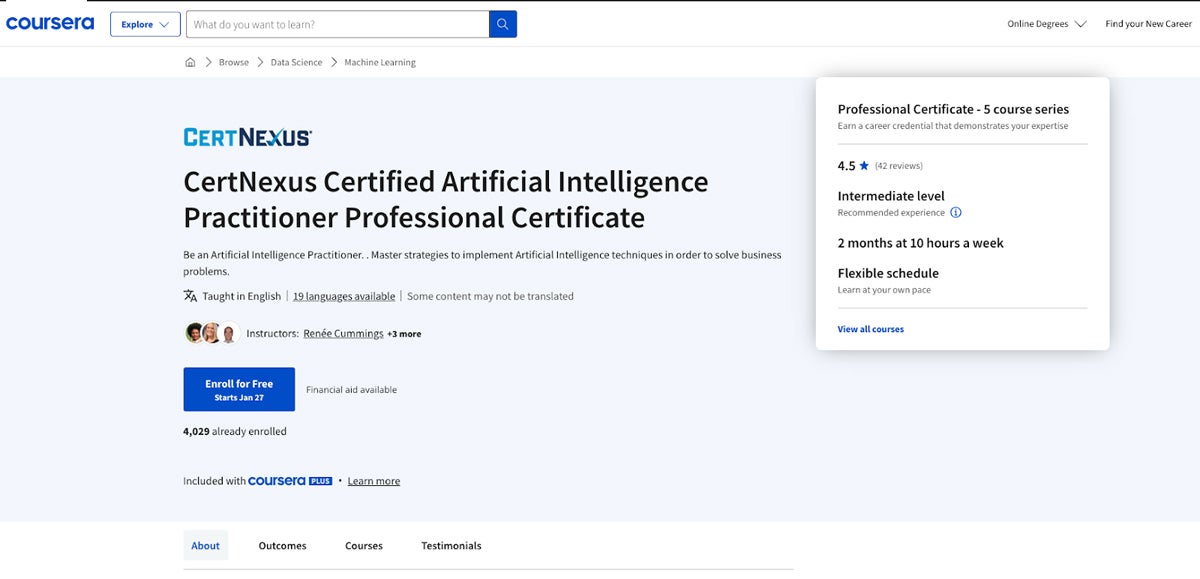Open Learn more about Coursera Plus

click(x=374, y=481)
